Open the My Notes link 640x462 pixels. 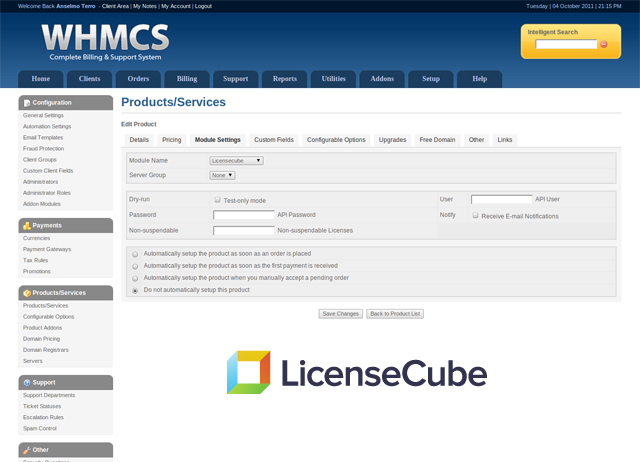tap(144, 6)
